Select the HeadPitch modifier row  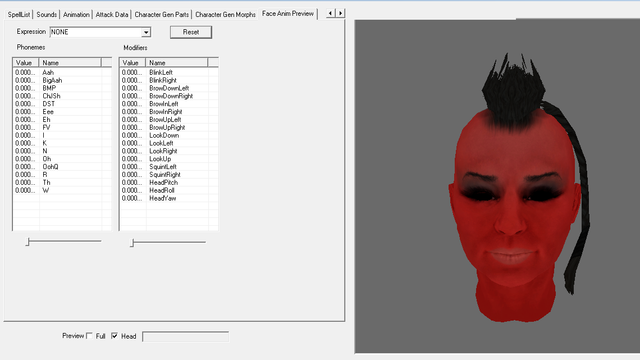coord(169,182)
